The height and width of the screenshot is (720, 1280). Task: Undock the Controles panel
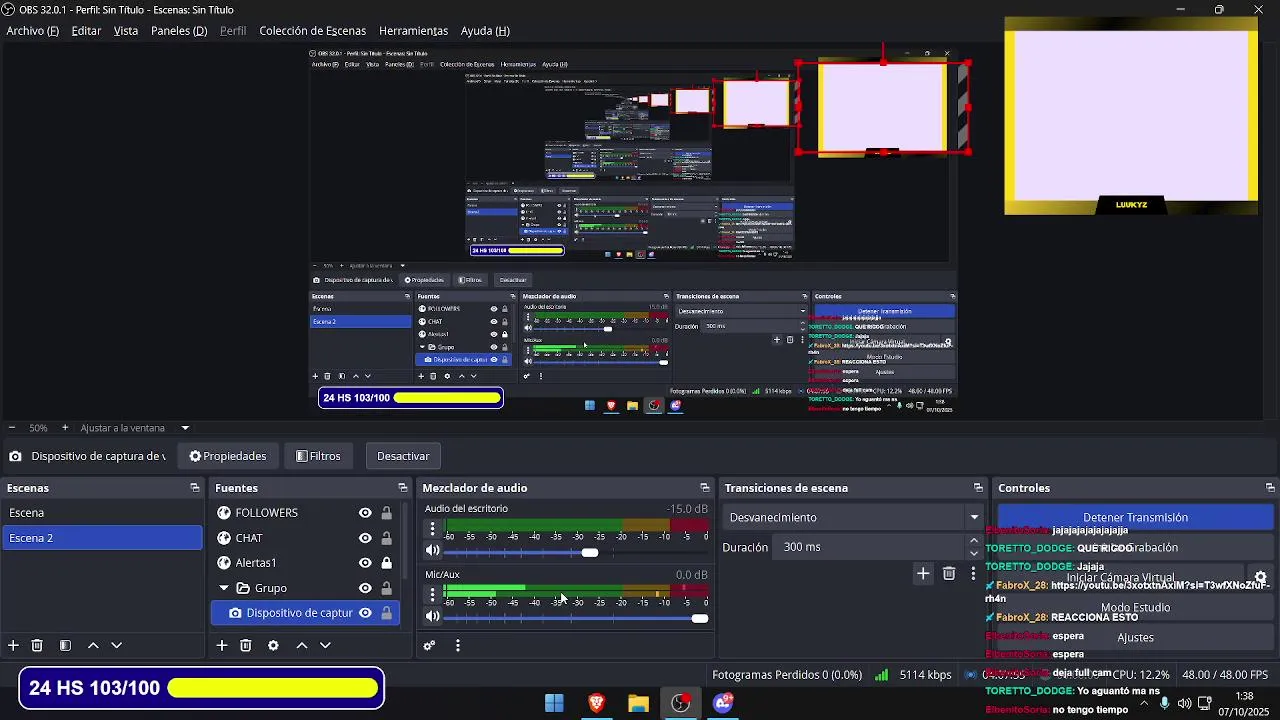pos(1270,488)
